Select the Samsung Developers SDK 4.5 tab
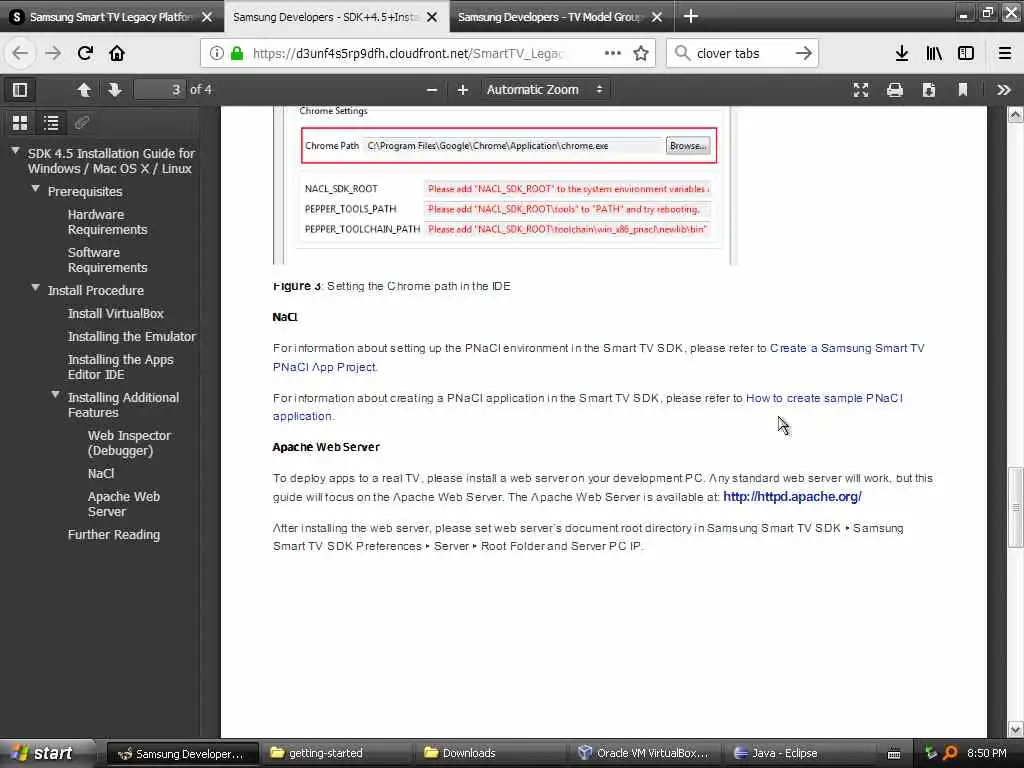 pos(325,17)
